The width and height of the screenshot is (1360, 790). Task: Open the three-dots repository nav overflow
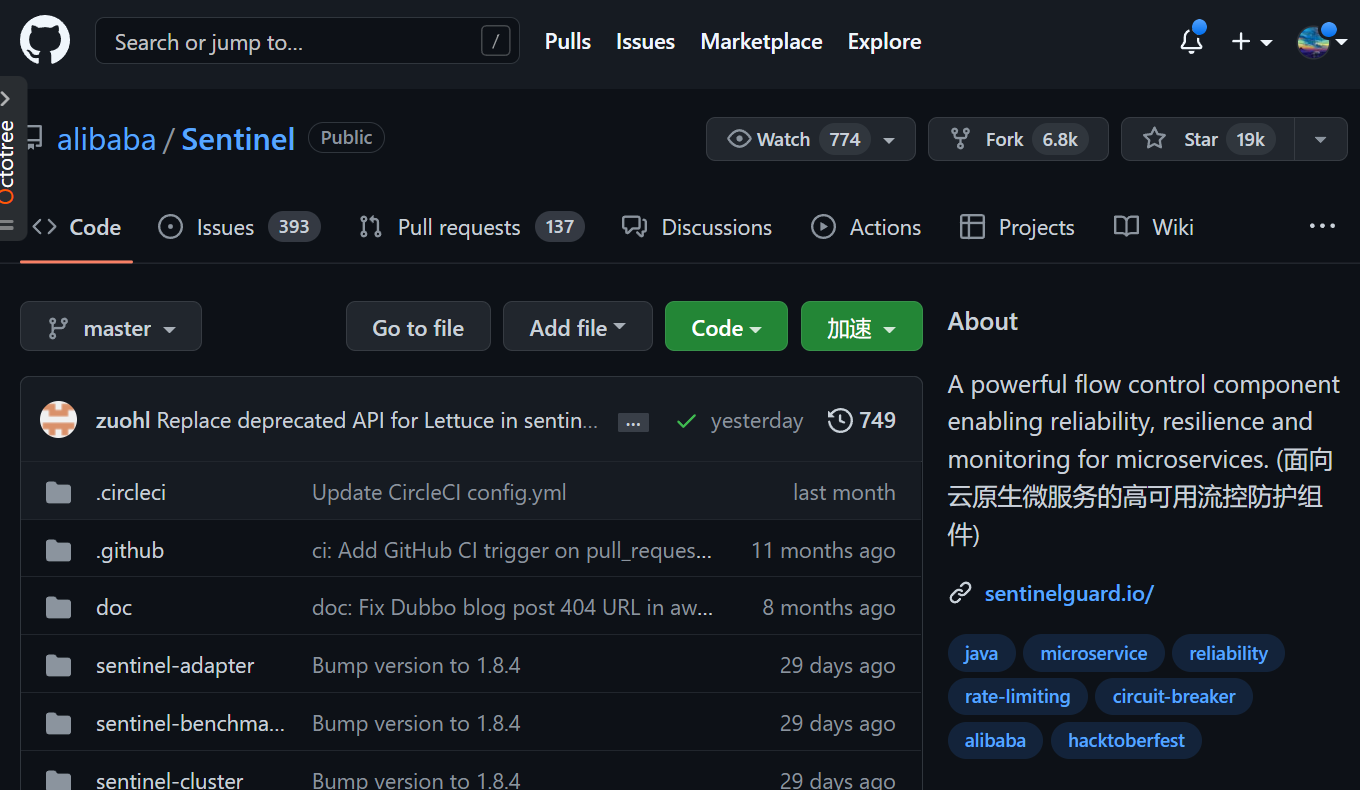click(1322, 227)
